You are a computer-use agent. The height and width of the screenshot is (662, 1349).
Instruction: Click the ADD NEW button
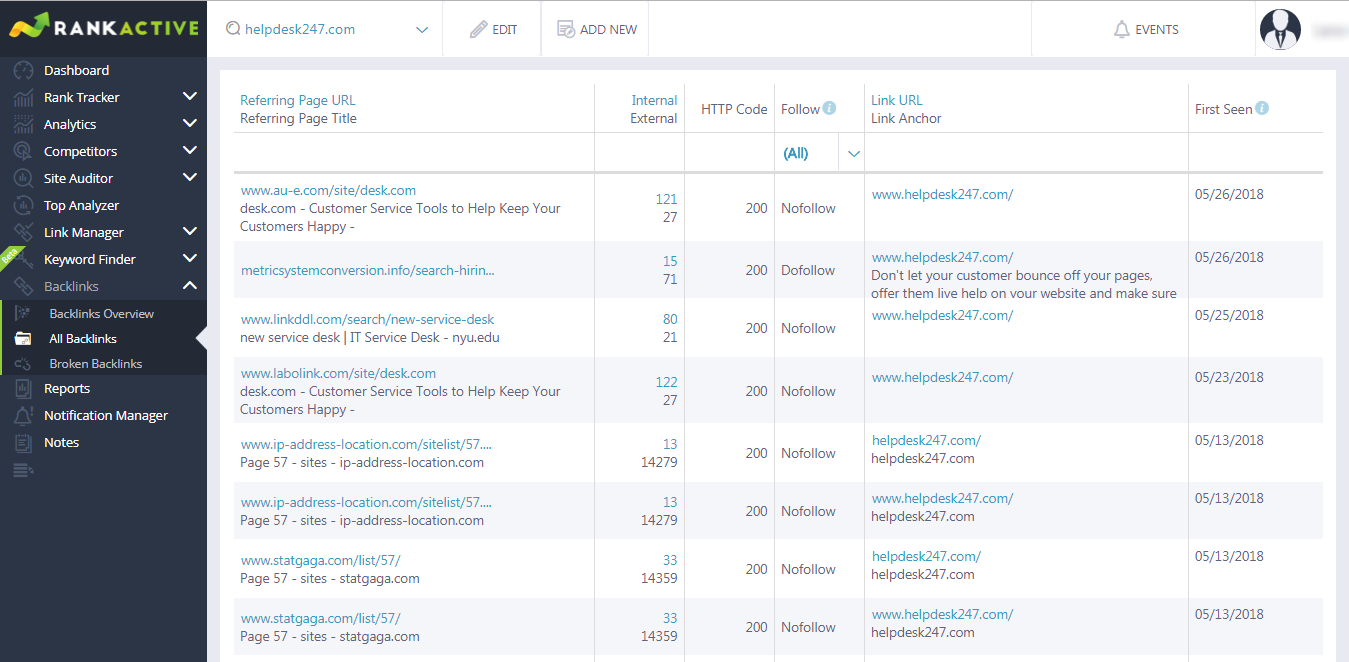point(596,30)
